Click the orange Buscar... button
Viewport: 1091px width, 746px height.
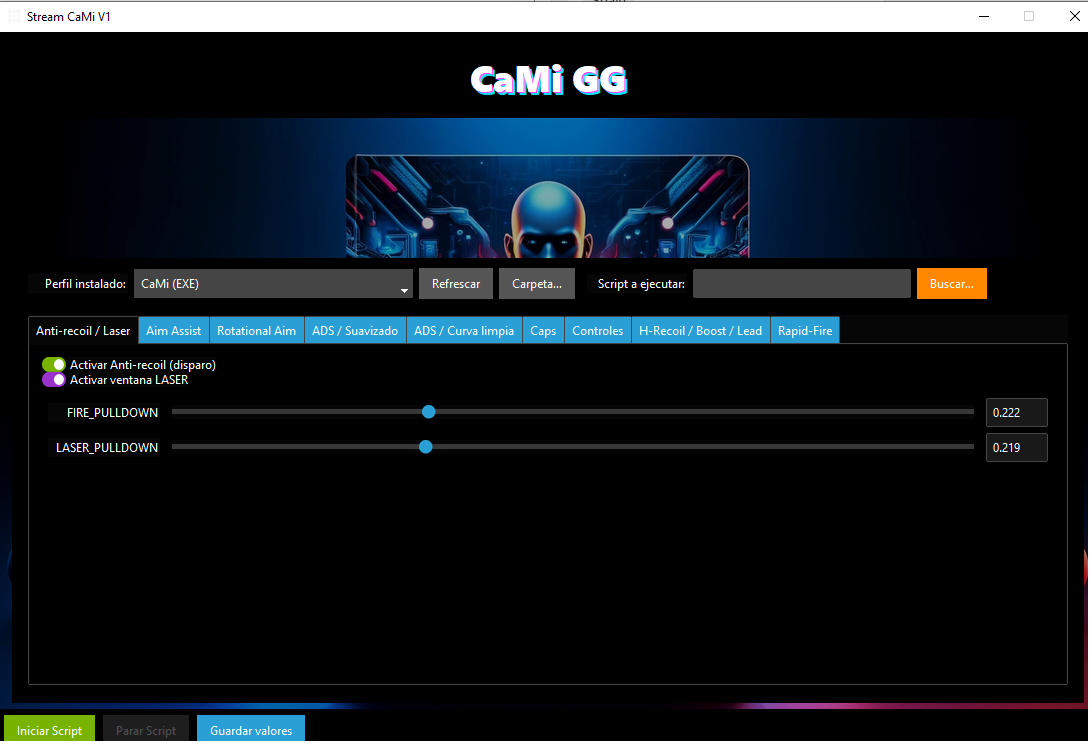click(x=951, y=283)
